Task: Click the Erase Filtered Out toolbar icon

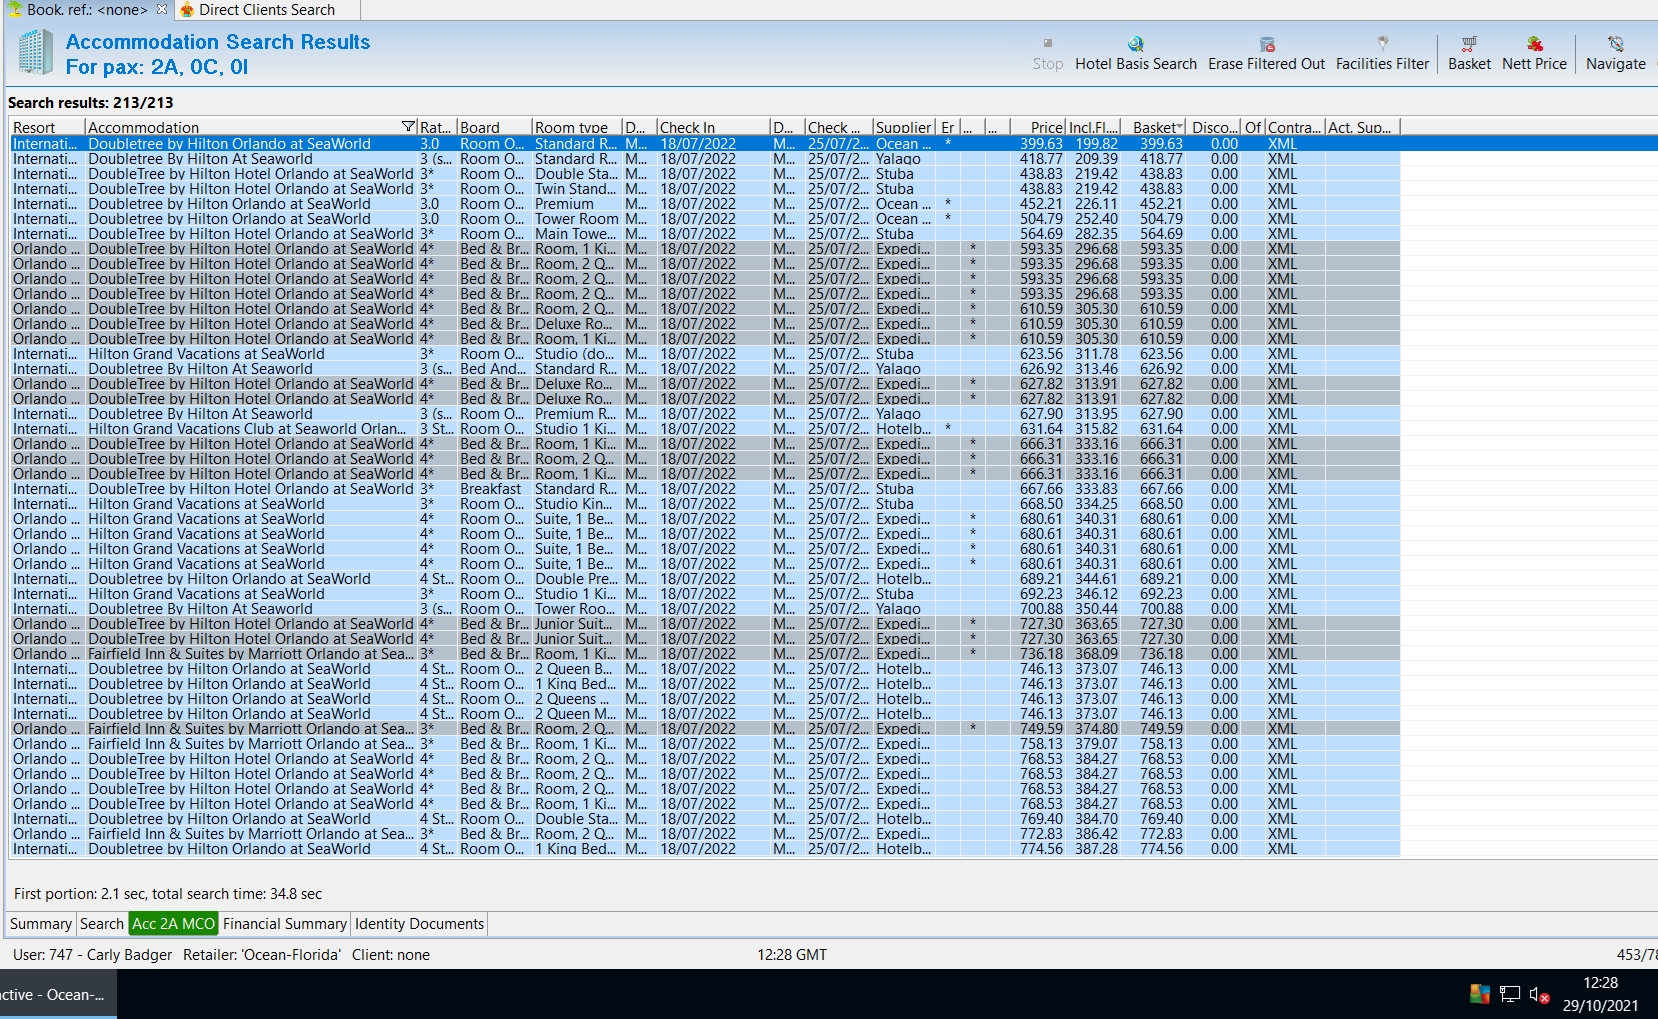Action: coord(1267,43)
